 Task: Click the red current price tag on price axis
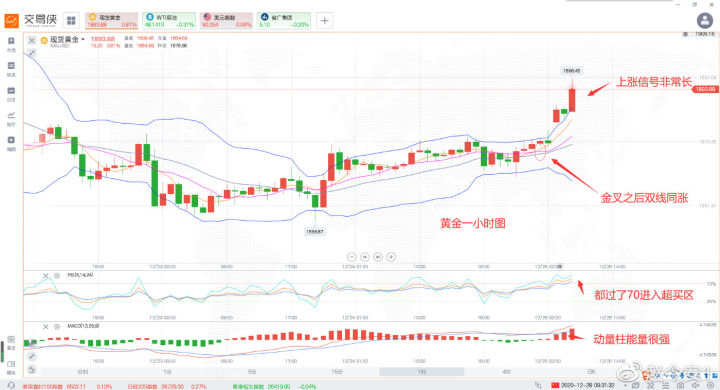coord(705,89)
